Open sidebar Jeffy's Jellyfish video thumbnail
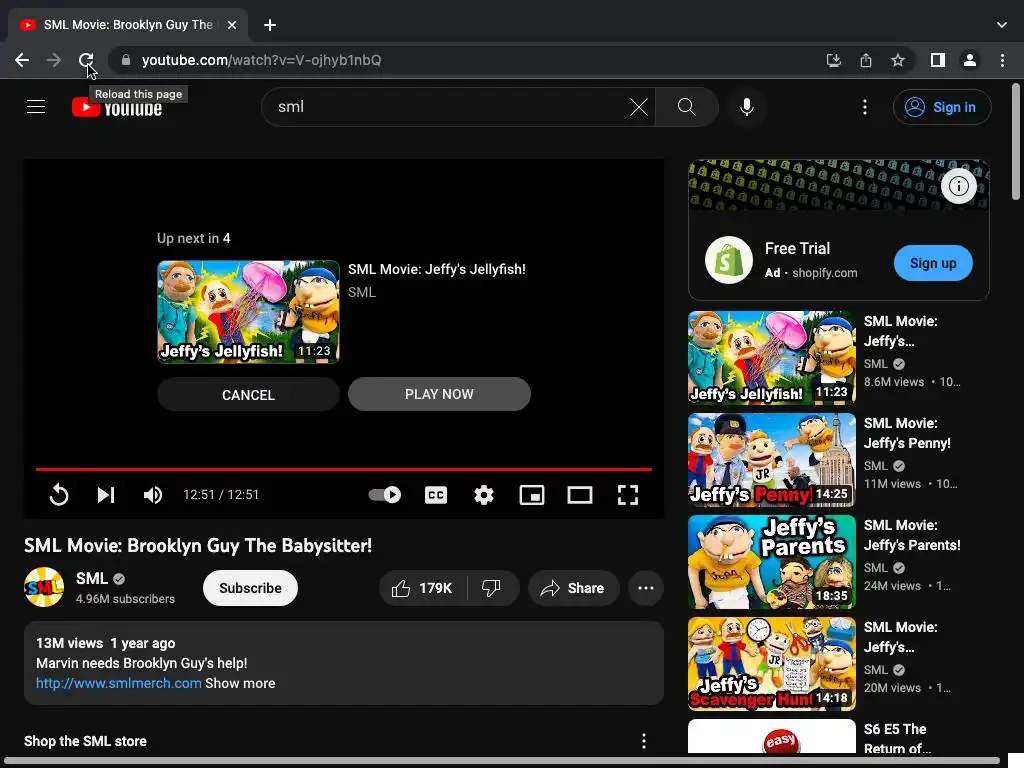The width and height of the screenshot is (1024, 768). click(x=771, y=358)
